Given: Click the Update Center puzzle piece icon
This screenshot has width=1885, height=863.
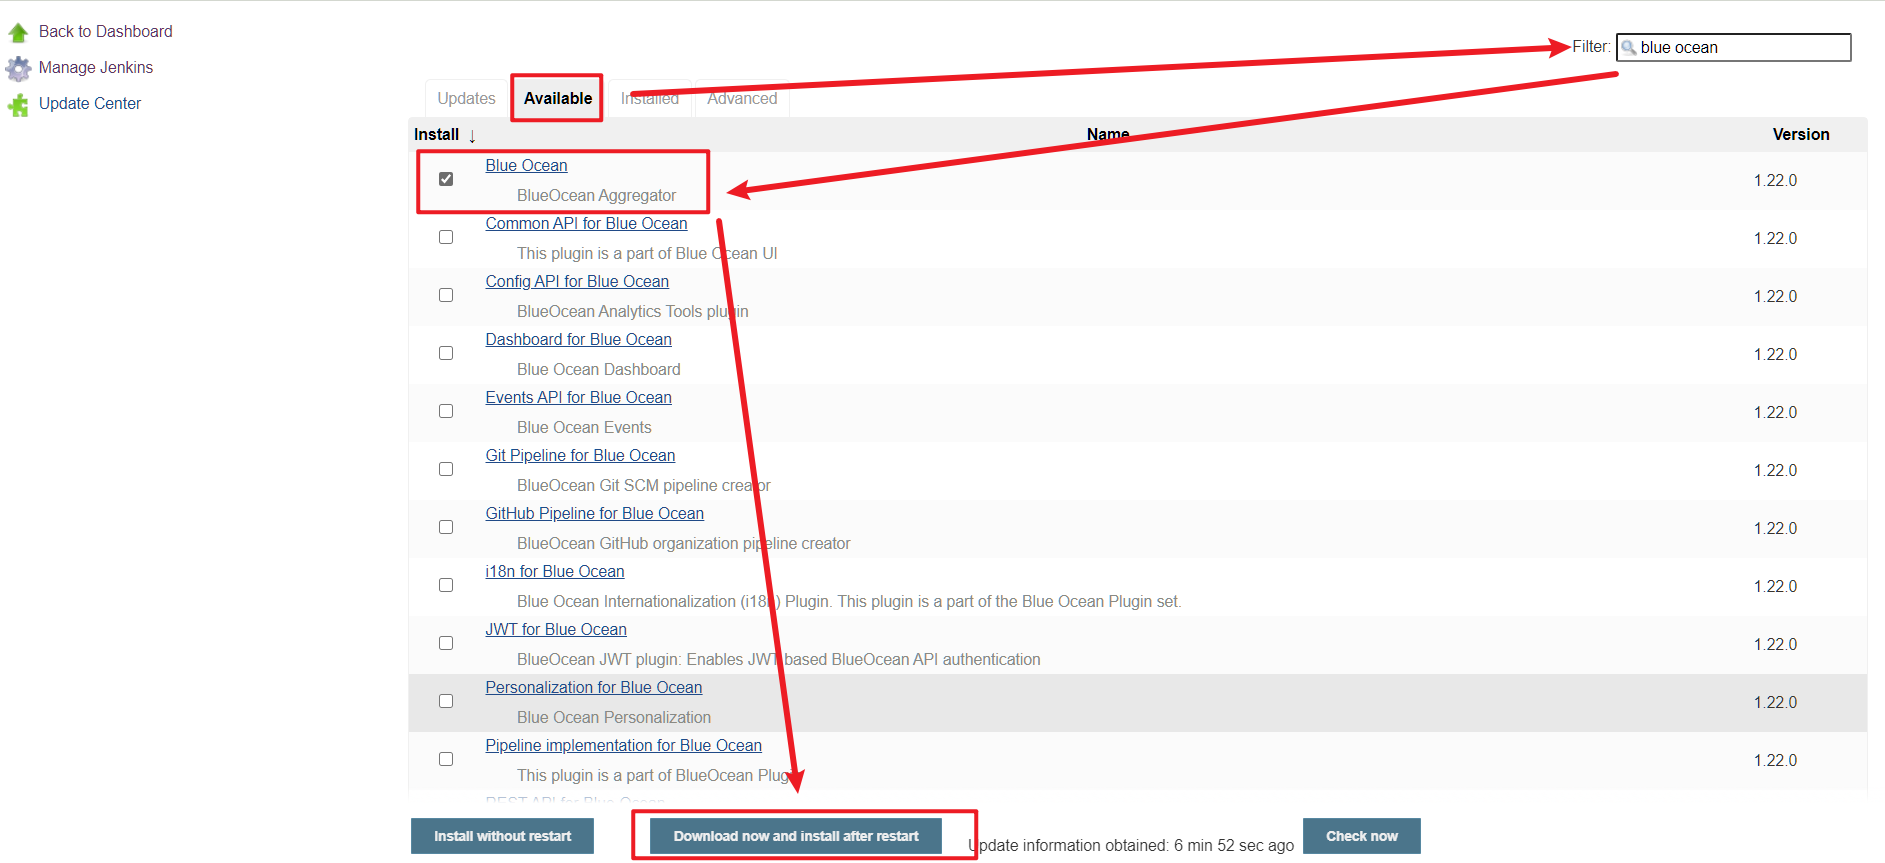Looking at the screenshot, I should point(18,104).
